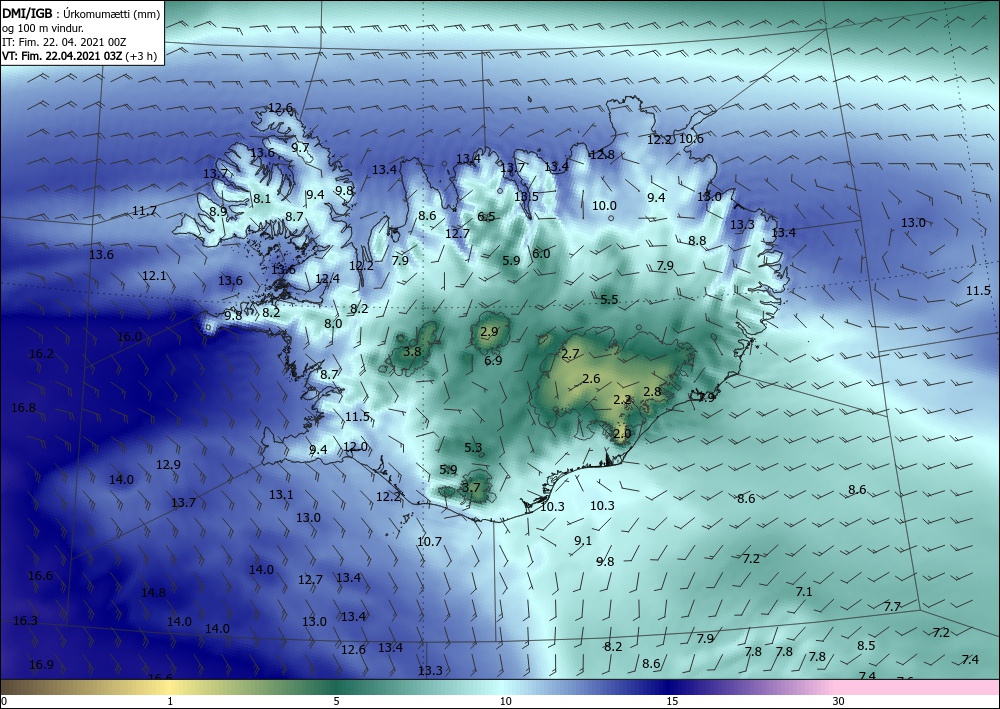1000x709 pixels.
Task: Click the color scale label 15
Action: [672, 701]
